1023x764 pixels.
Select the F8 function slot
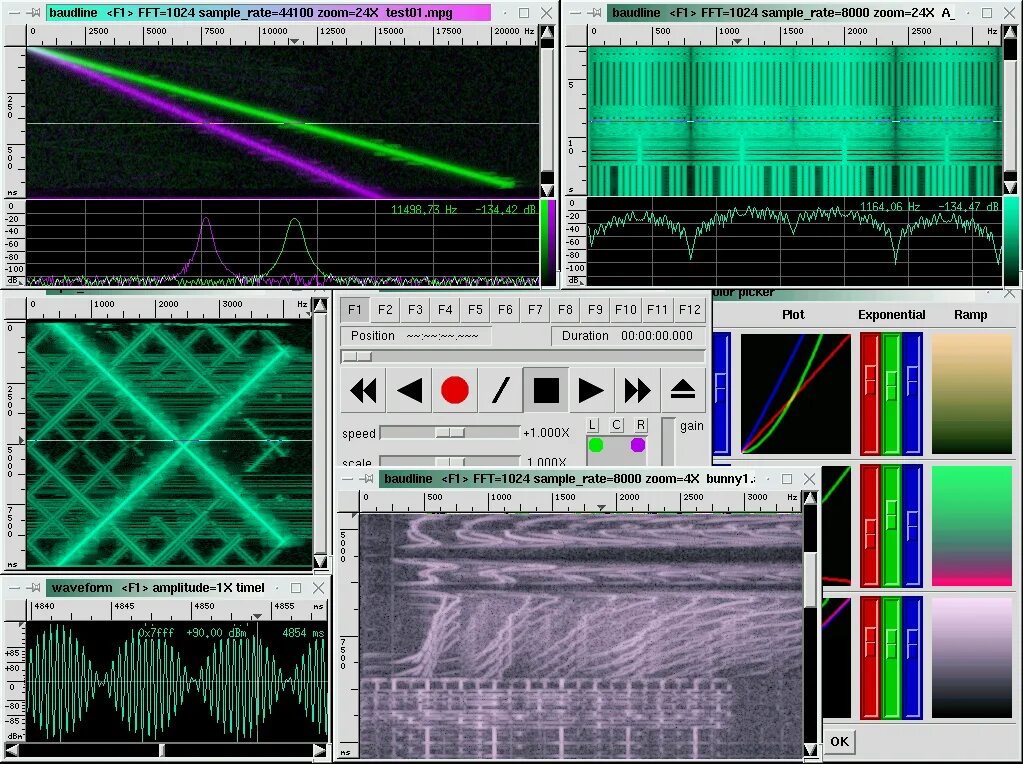(565, 309)
